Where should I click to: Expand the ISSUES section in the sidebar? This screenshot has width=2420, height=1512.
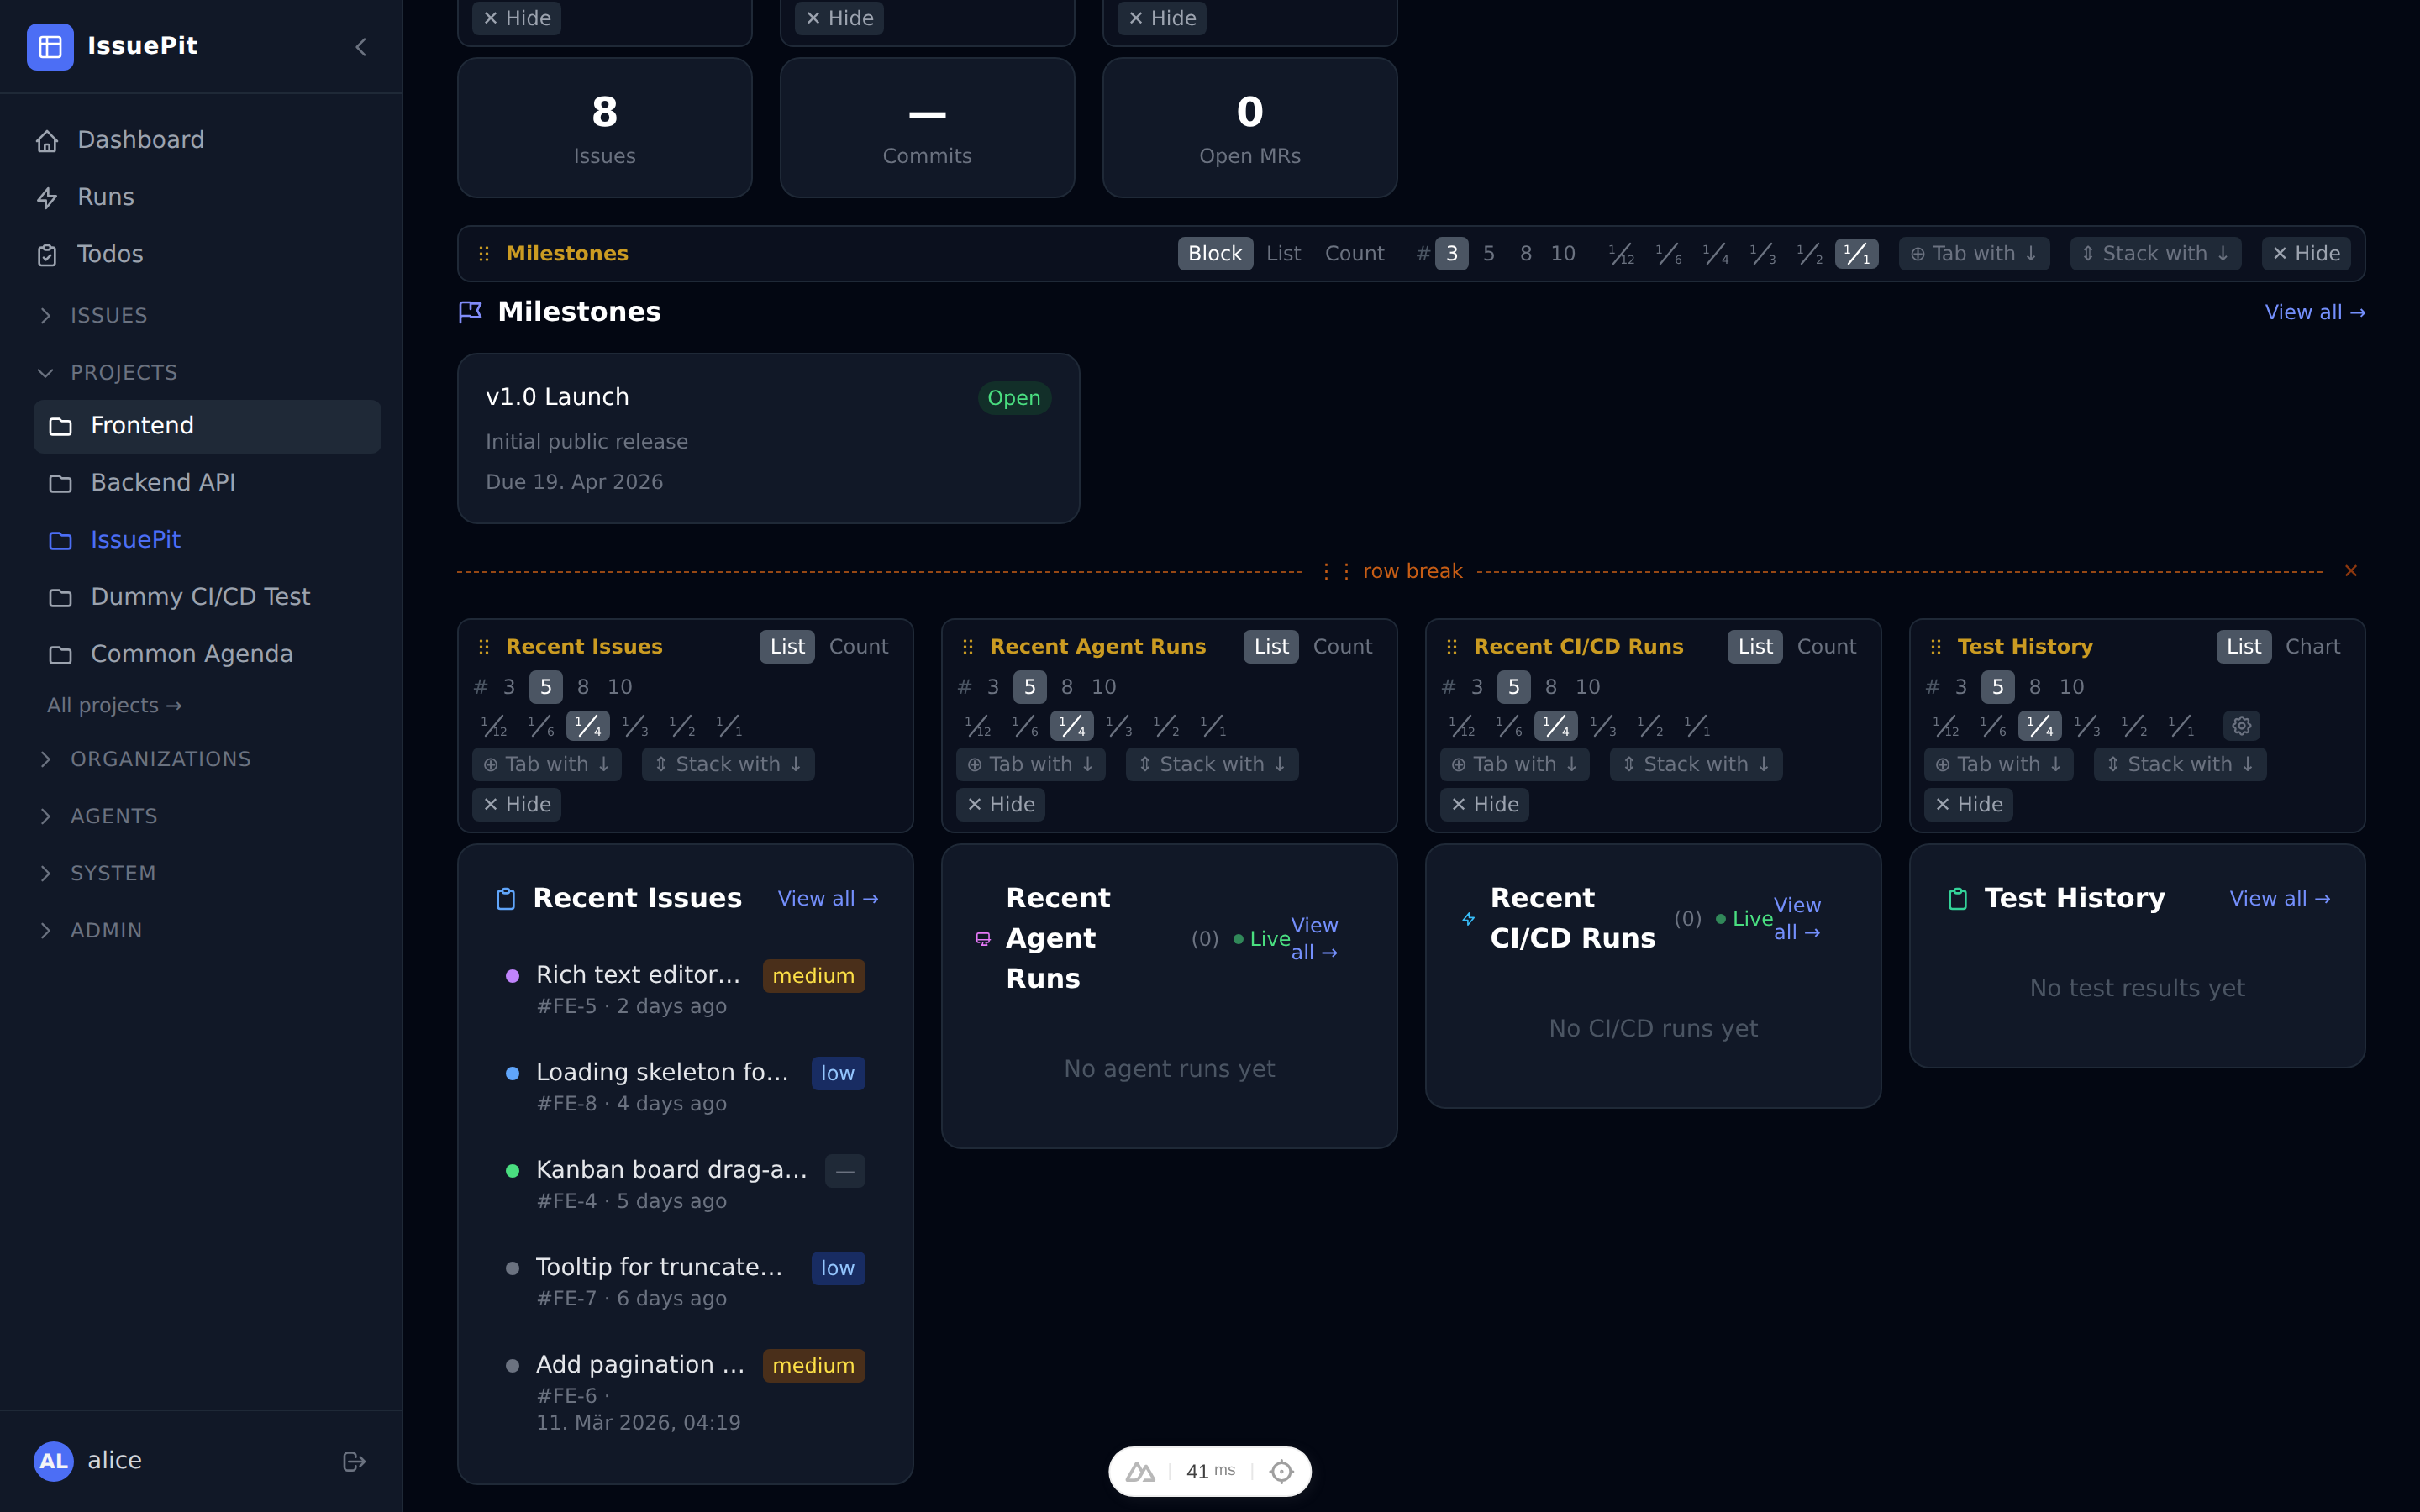[108, 315]
